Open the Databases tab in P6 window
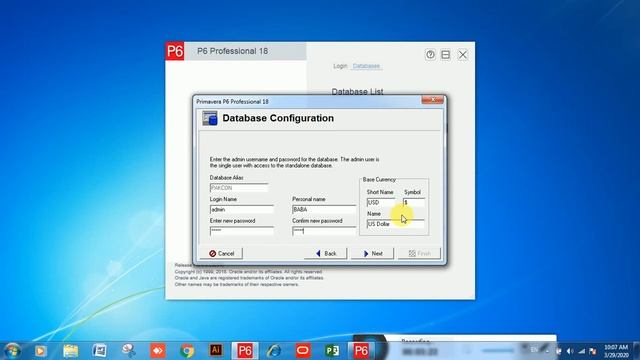Image resolution: width=640 pixels, height=360 pixels. [x=366, y=66]
